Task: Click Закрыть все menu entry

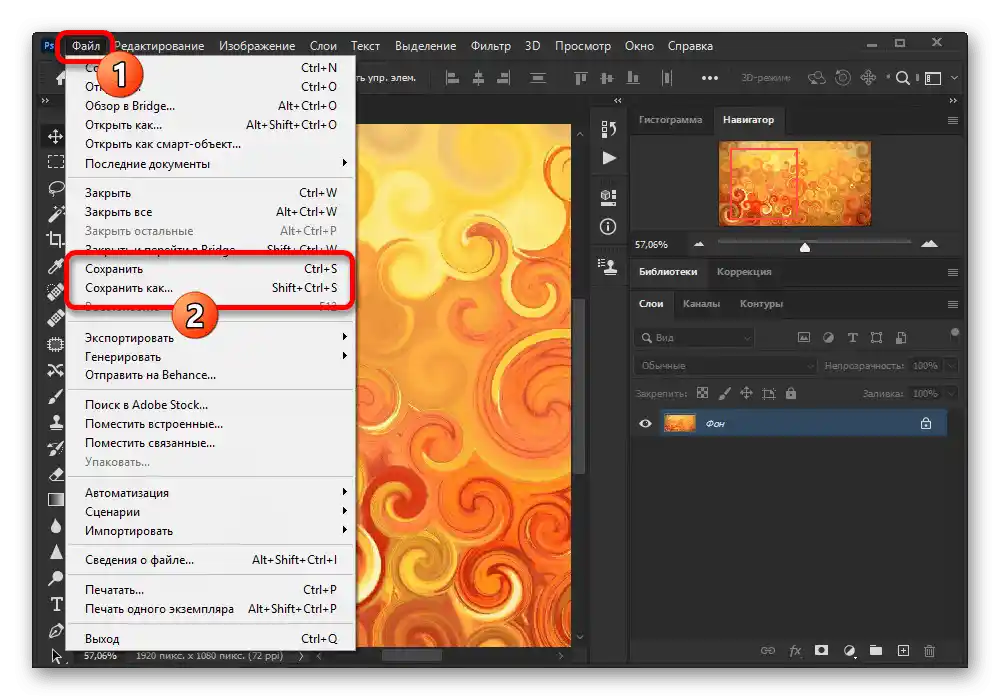Action: (210, 212)
